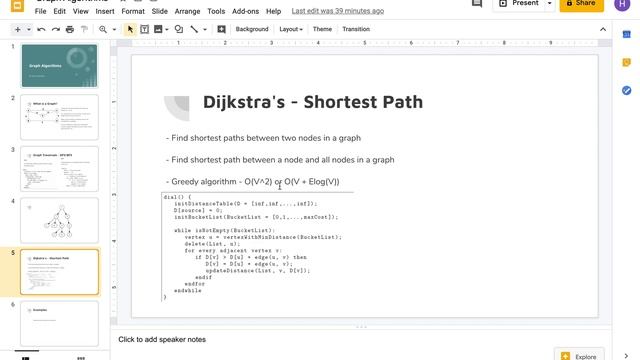The width and height of the screenshot is (640, 360).
Task: Select slide 6 Examples thumbnail
Action: pyautogui.click(x=60, y=324)
